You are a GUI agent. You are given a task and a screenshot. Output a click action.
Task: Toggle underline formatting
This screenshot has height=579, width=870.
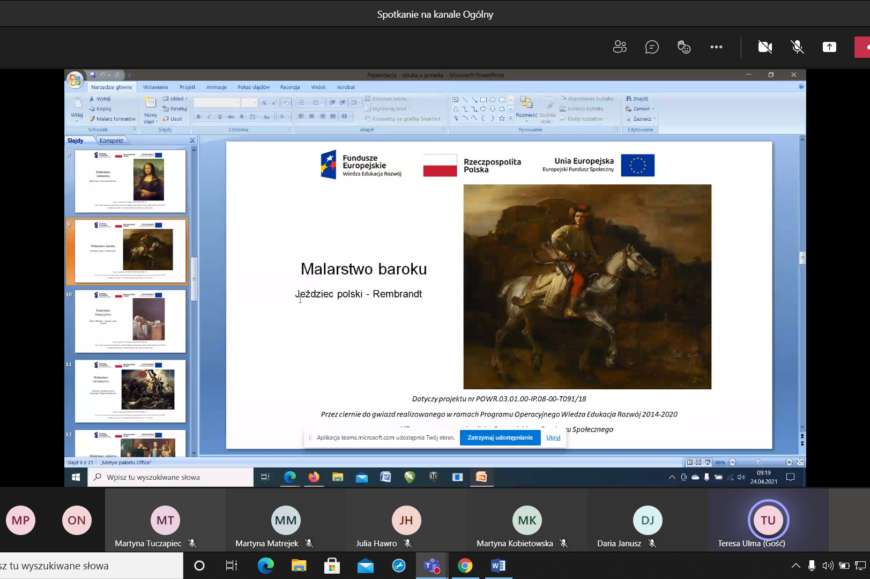220,117
